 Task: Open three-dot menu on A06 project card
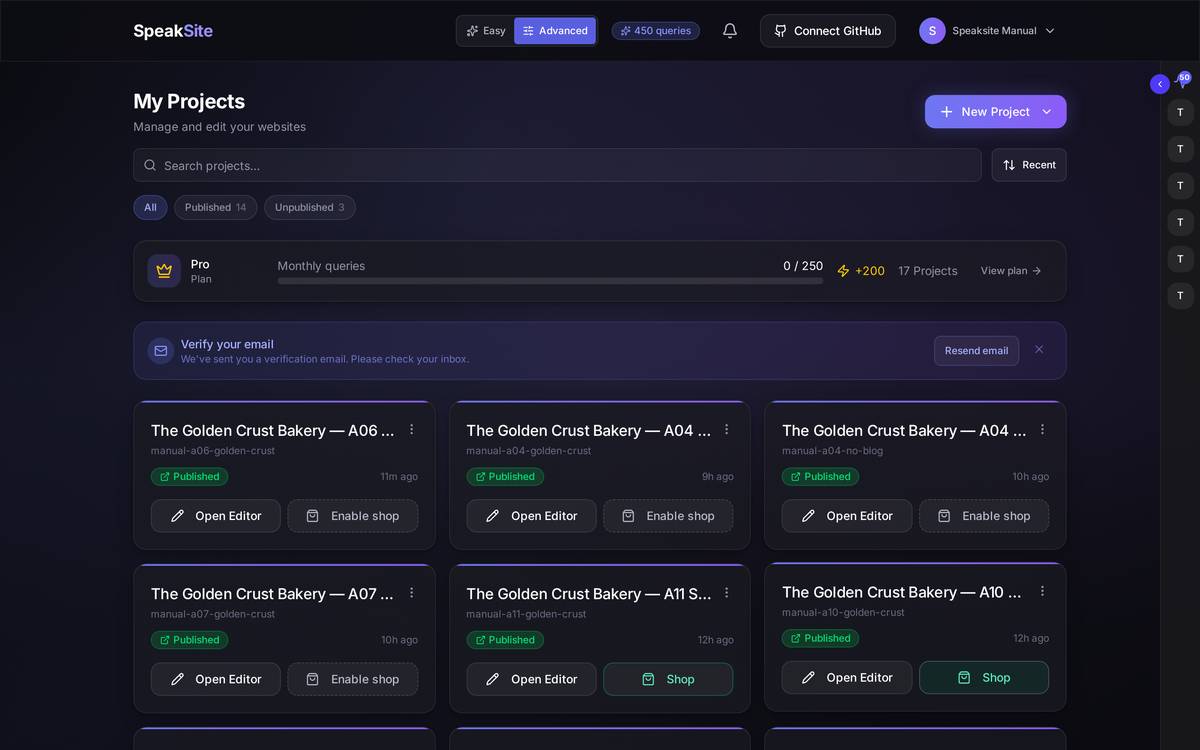(411, 429)
